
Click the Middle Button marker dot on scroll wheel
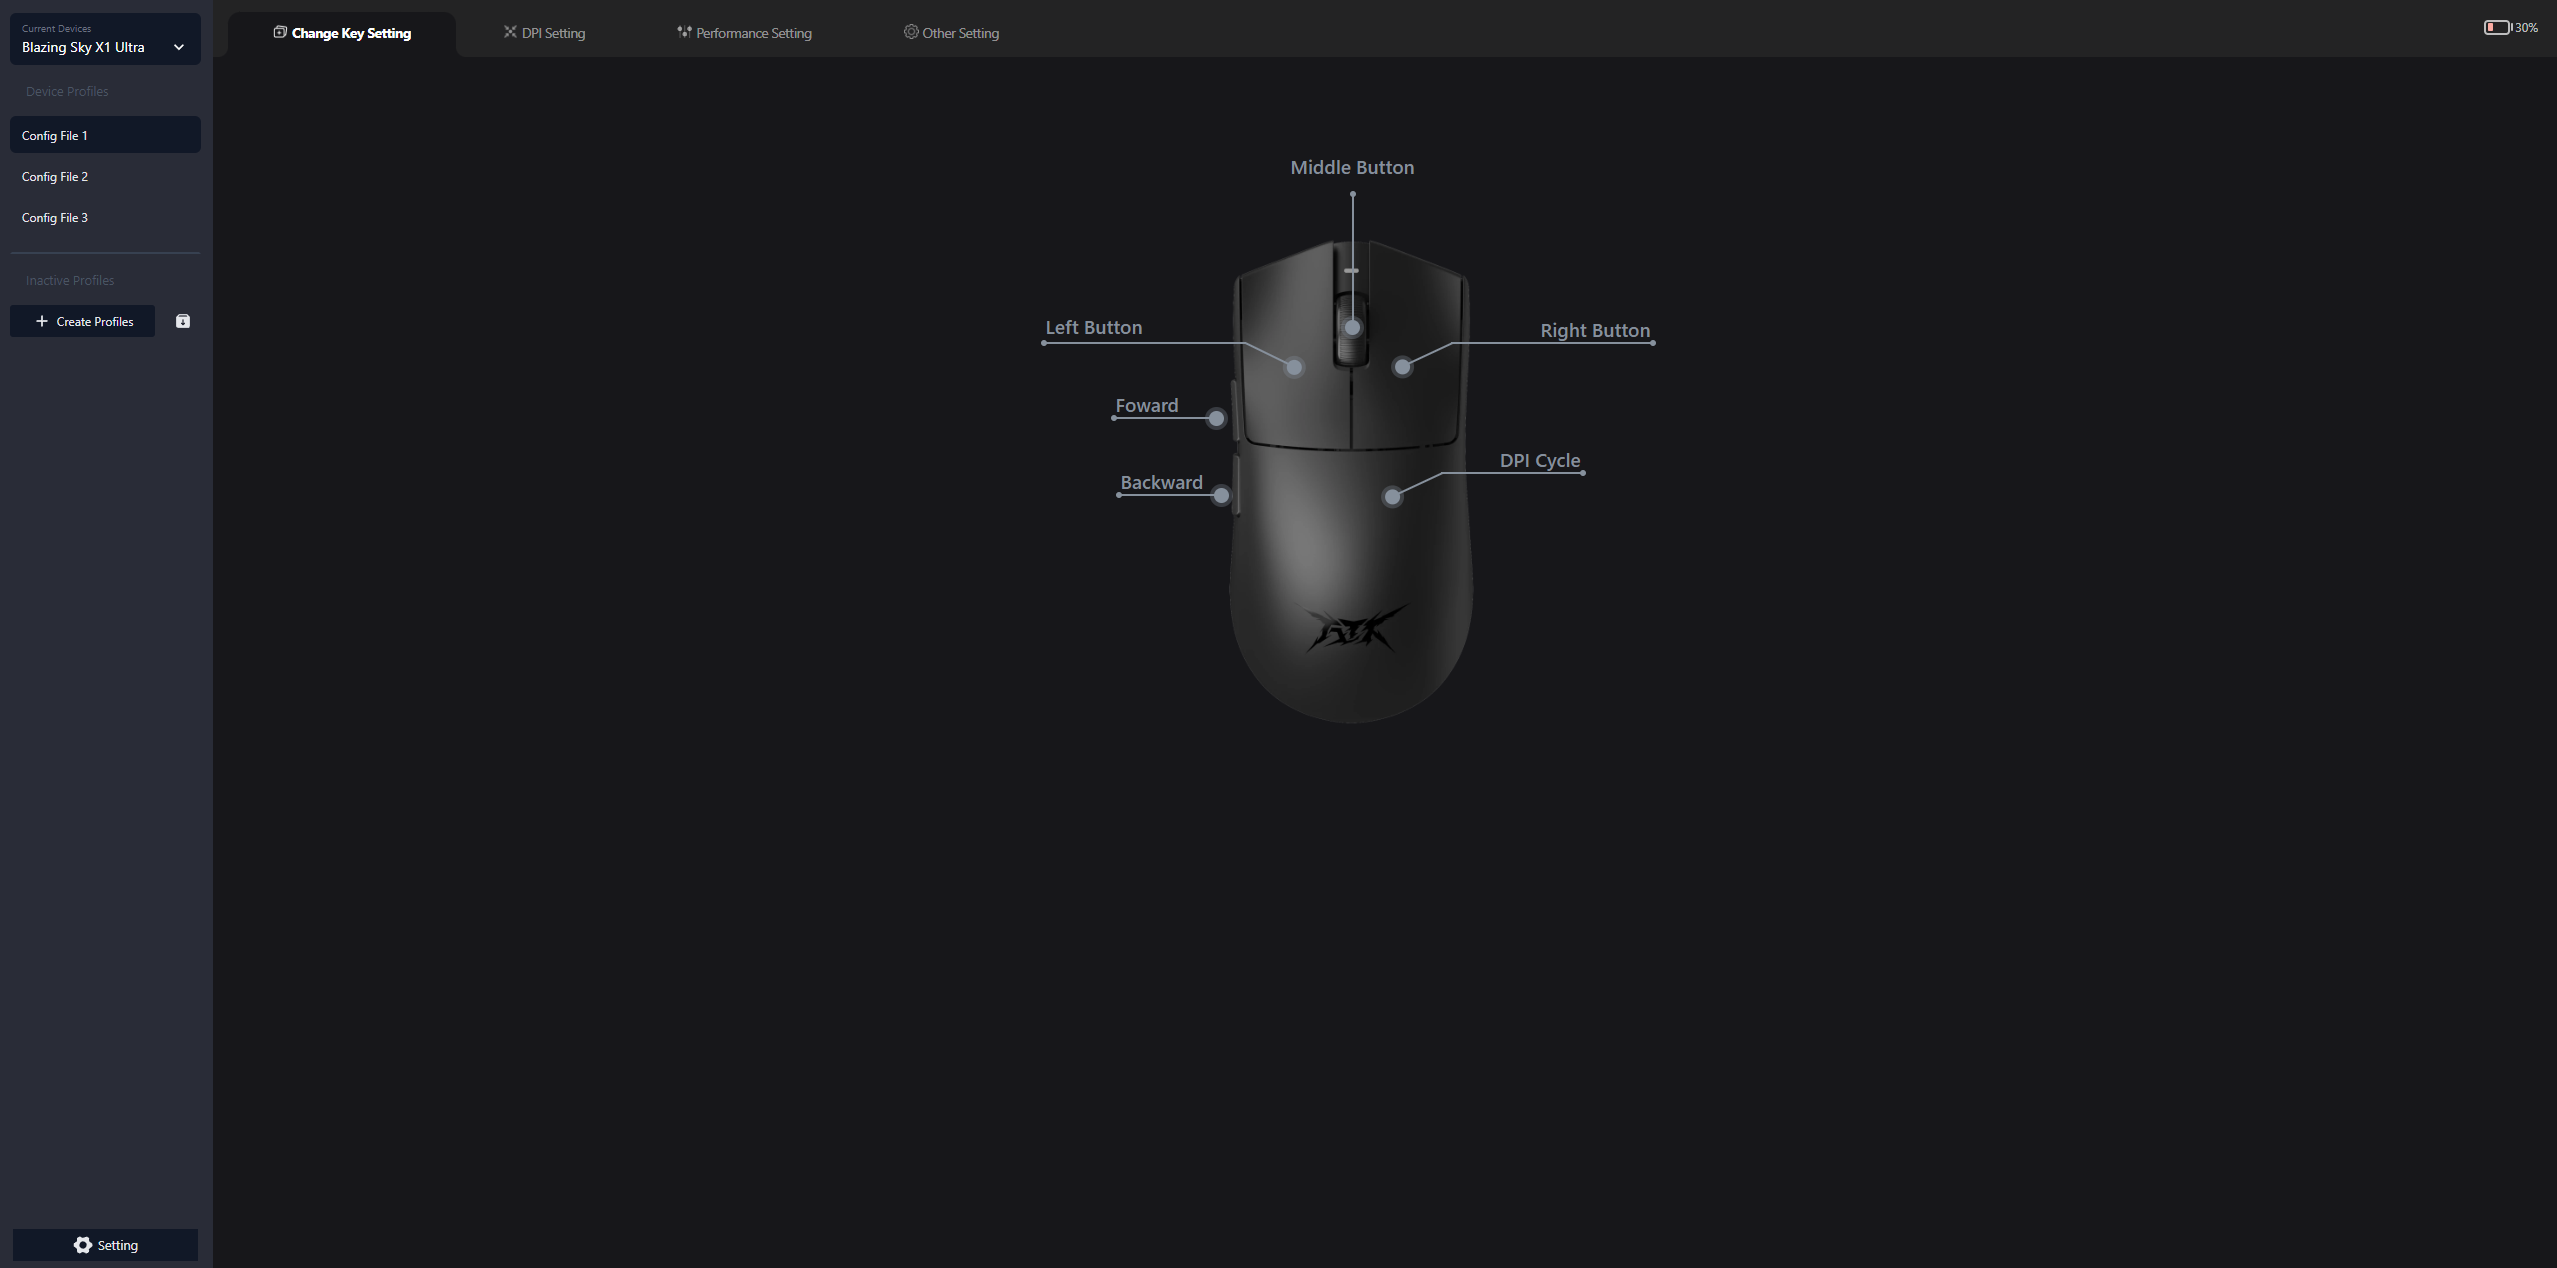click(1352, 328)
